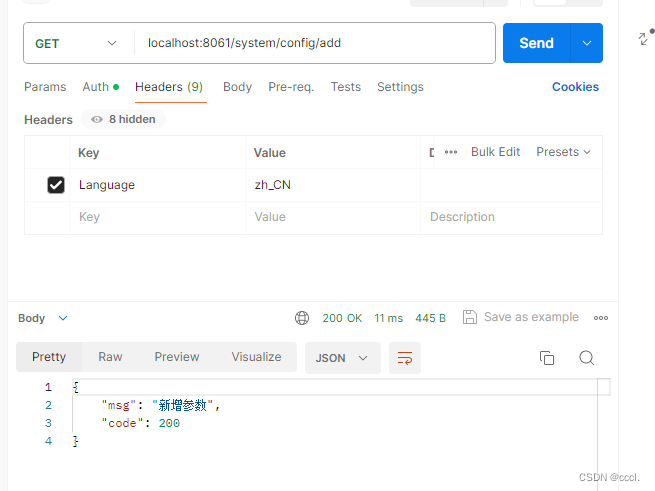Open the Tests tab

tap(346, 87)
